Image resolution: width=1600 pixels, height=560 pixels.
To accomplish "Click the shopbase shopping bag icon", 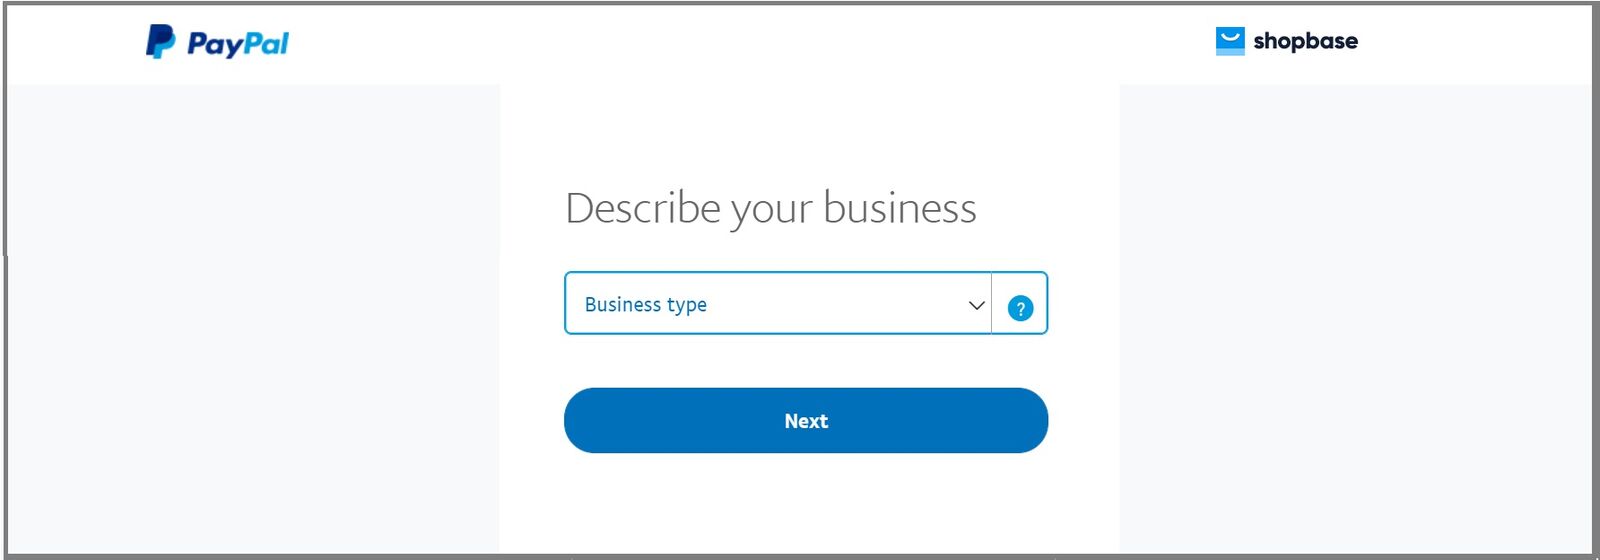I will 1230,41.
